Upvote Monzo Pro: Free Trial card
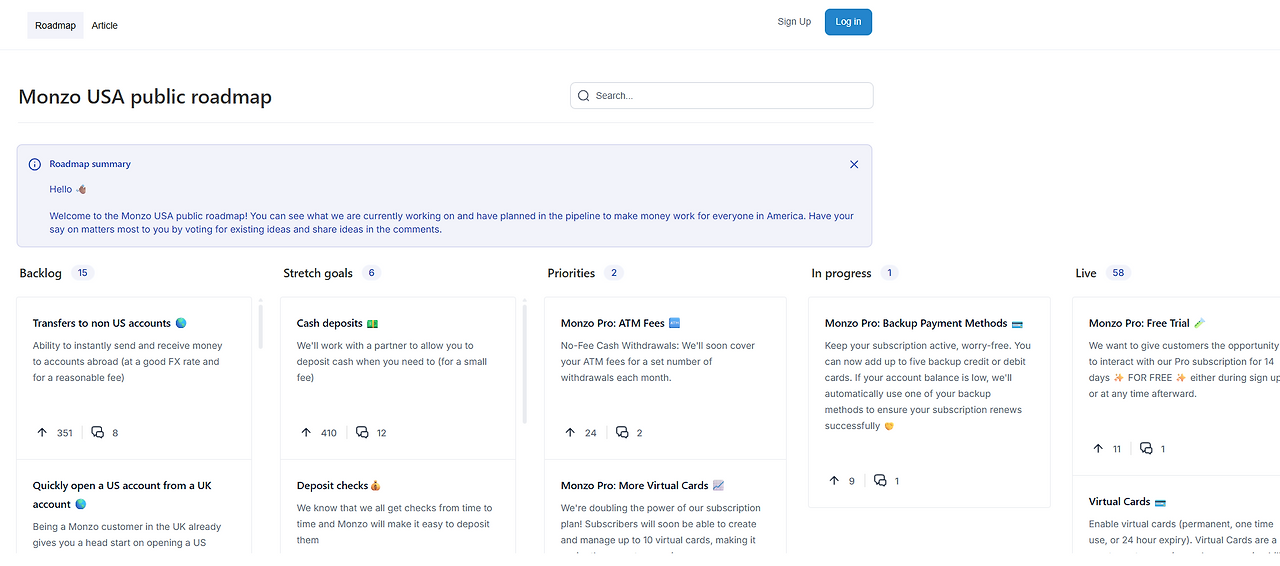Screen dimensions: 1280x566 (x=1098, y=449)
